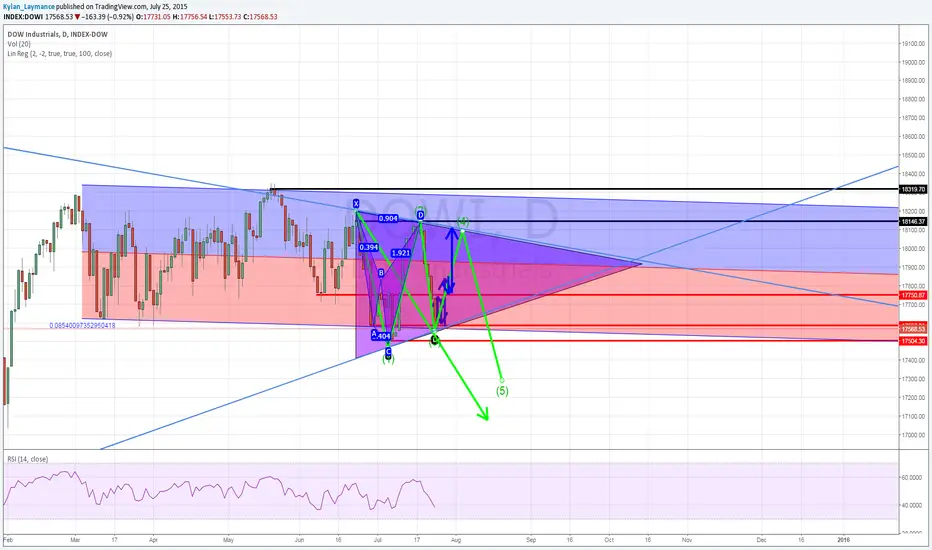Click the Aug label on time axis
The height and width of the screenshot is (550, 932).
coord(456,540)
